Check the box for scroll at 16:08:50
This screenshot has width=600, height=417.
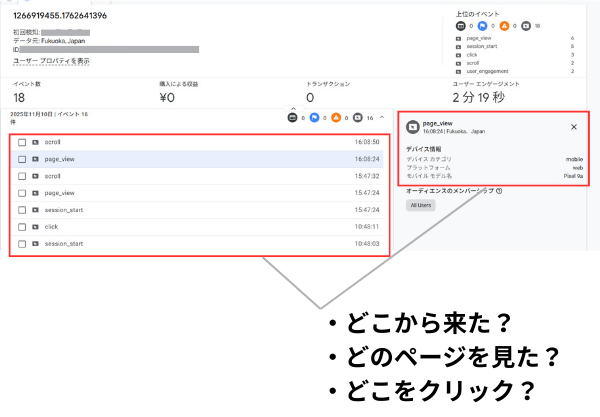pos(22,142)
